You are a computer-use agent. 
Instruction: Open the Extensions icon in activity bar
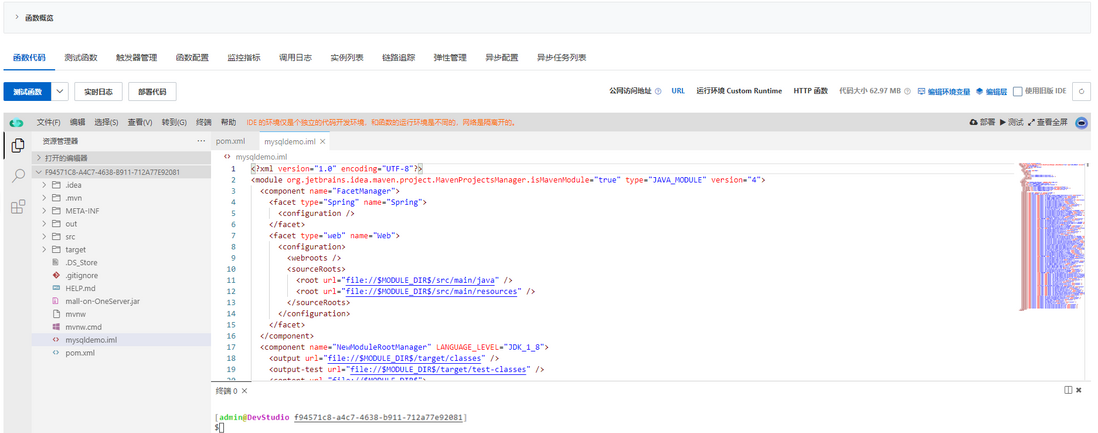pyautogui.click(x=18, y=207)
